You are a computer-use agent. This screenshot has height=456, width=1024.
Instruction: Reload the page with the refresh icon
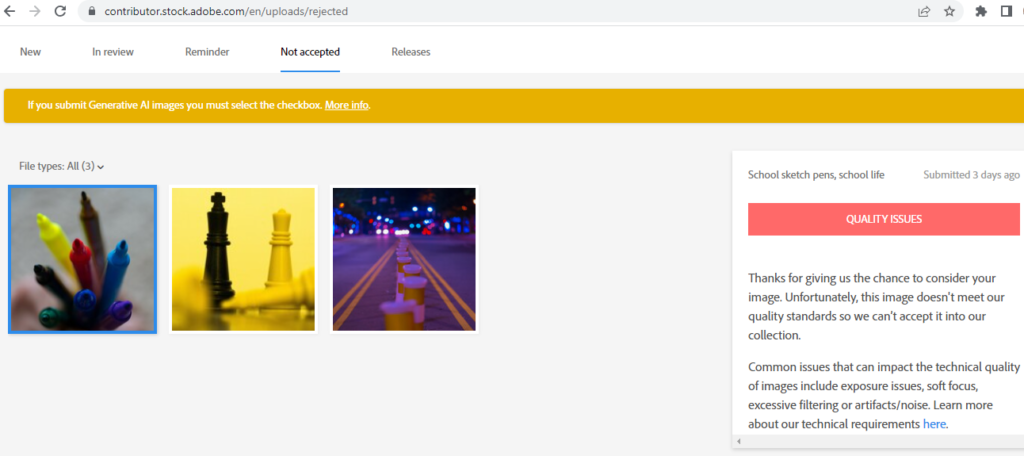tap(60, 11)
